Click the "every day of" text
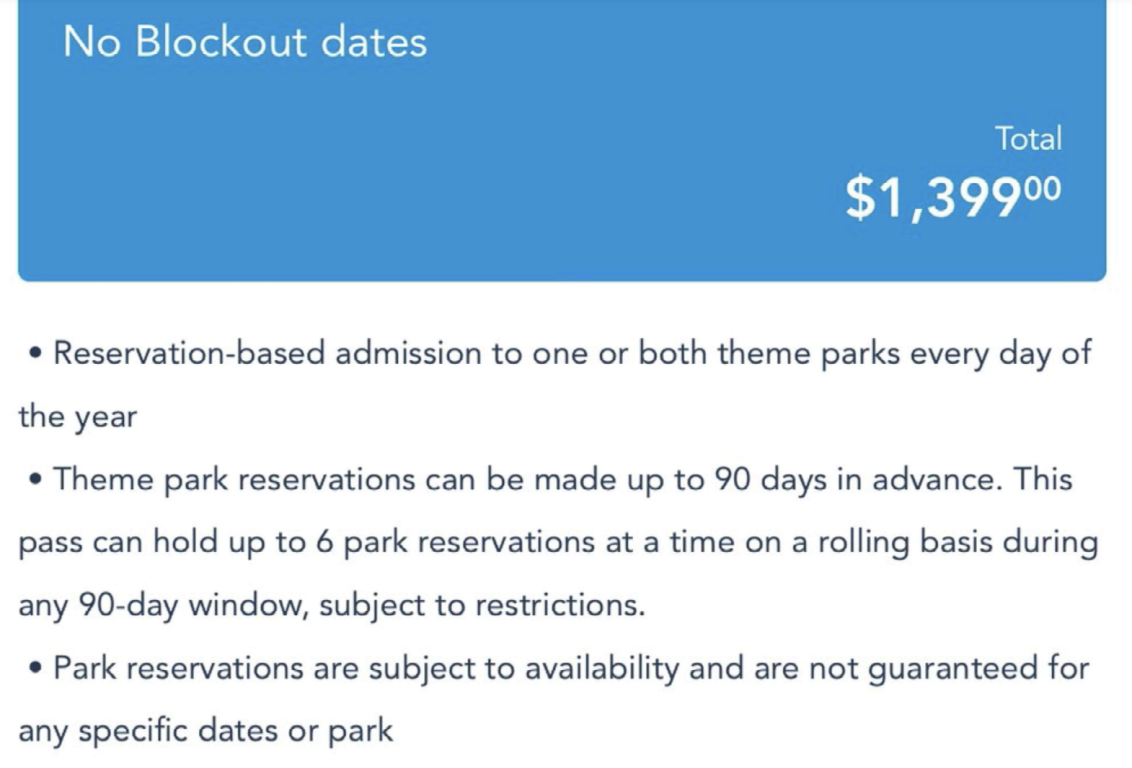 pyautogui.click(x=1000, y=353)
